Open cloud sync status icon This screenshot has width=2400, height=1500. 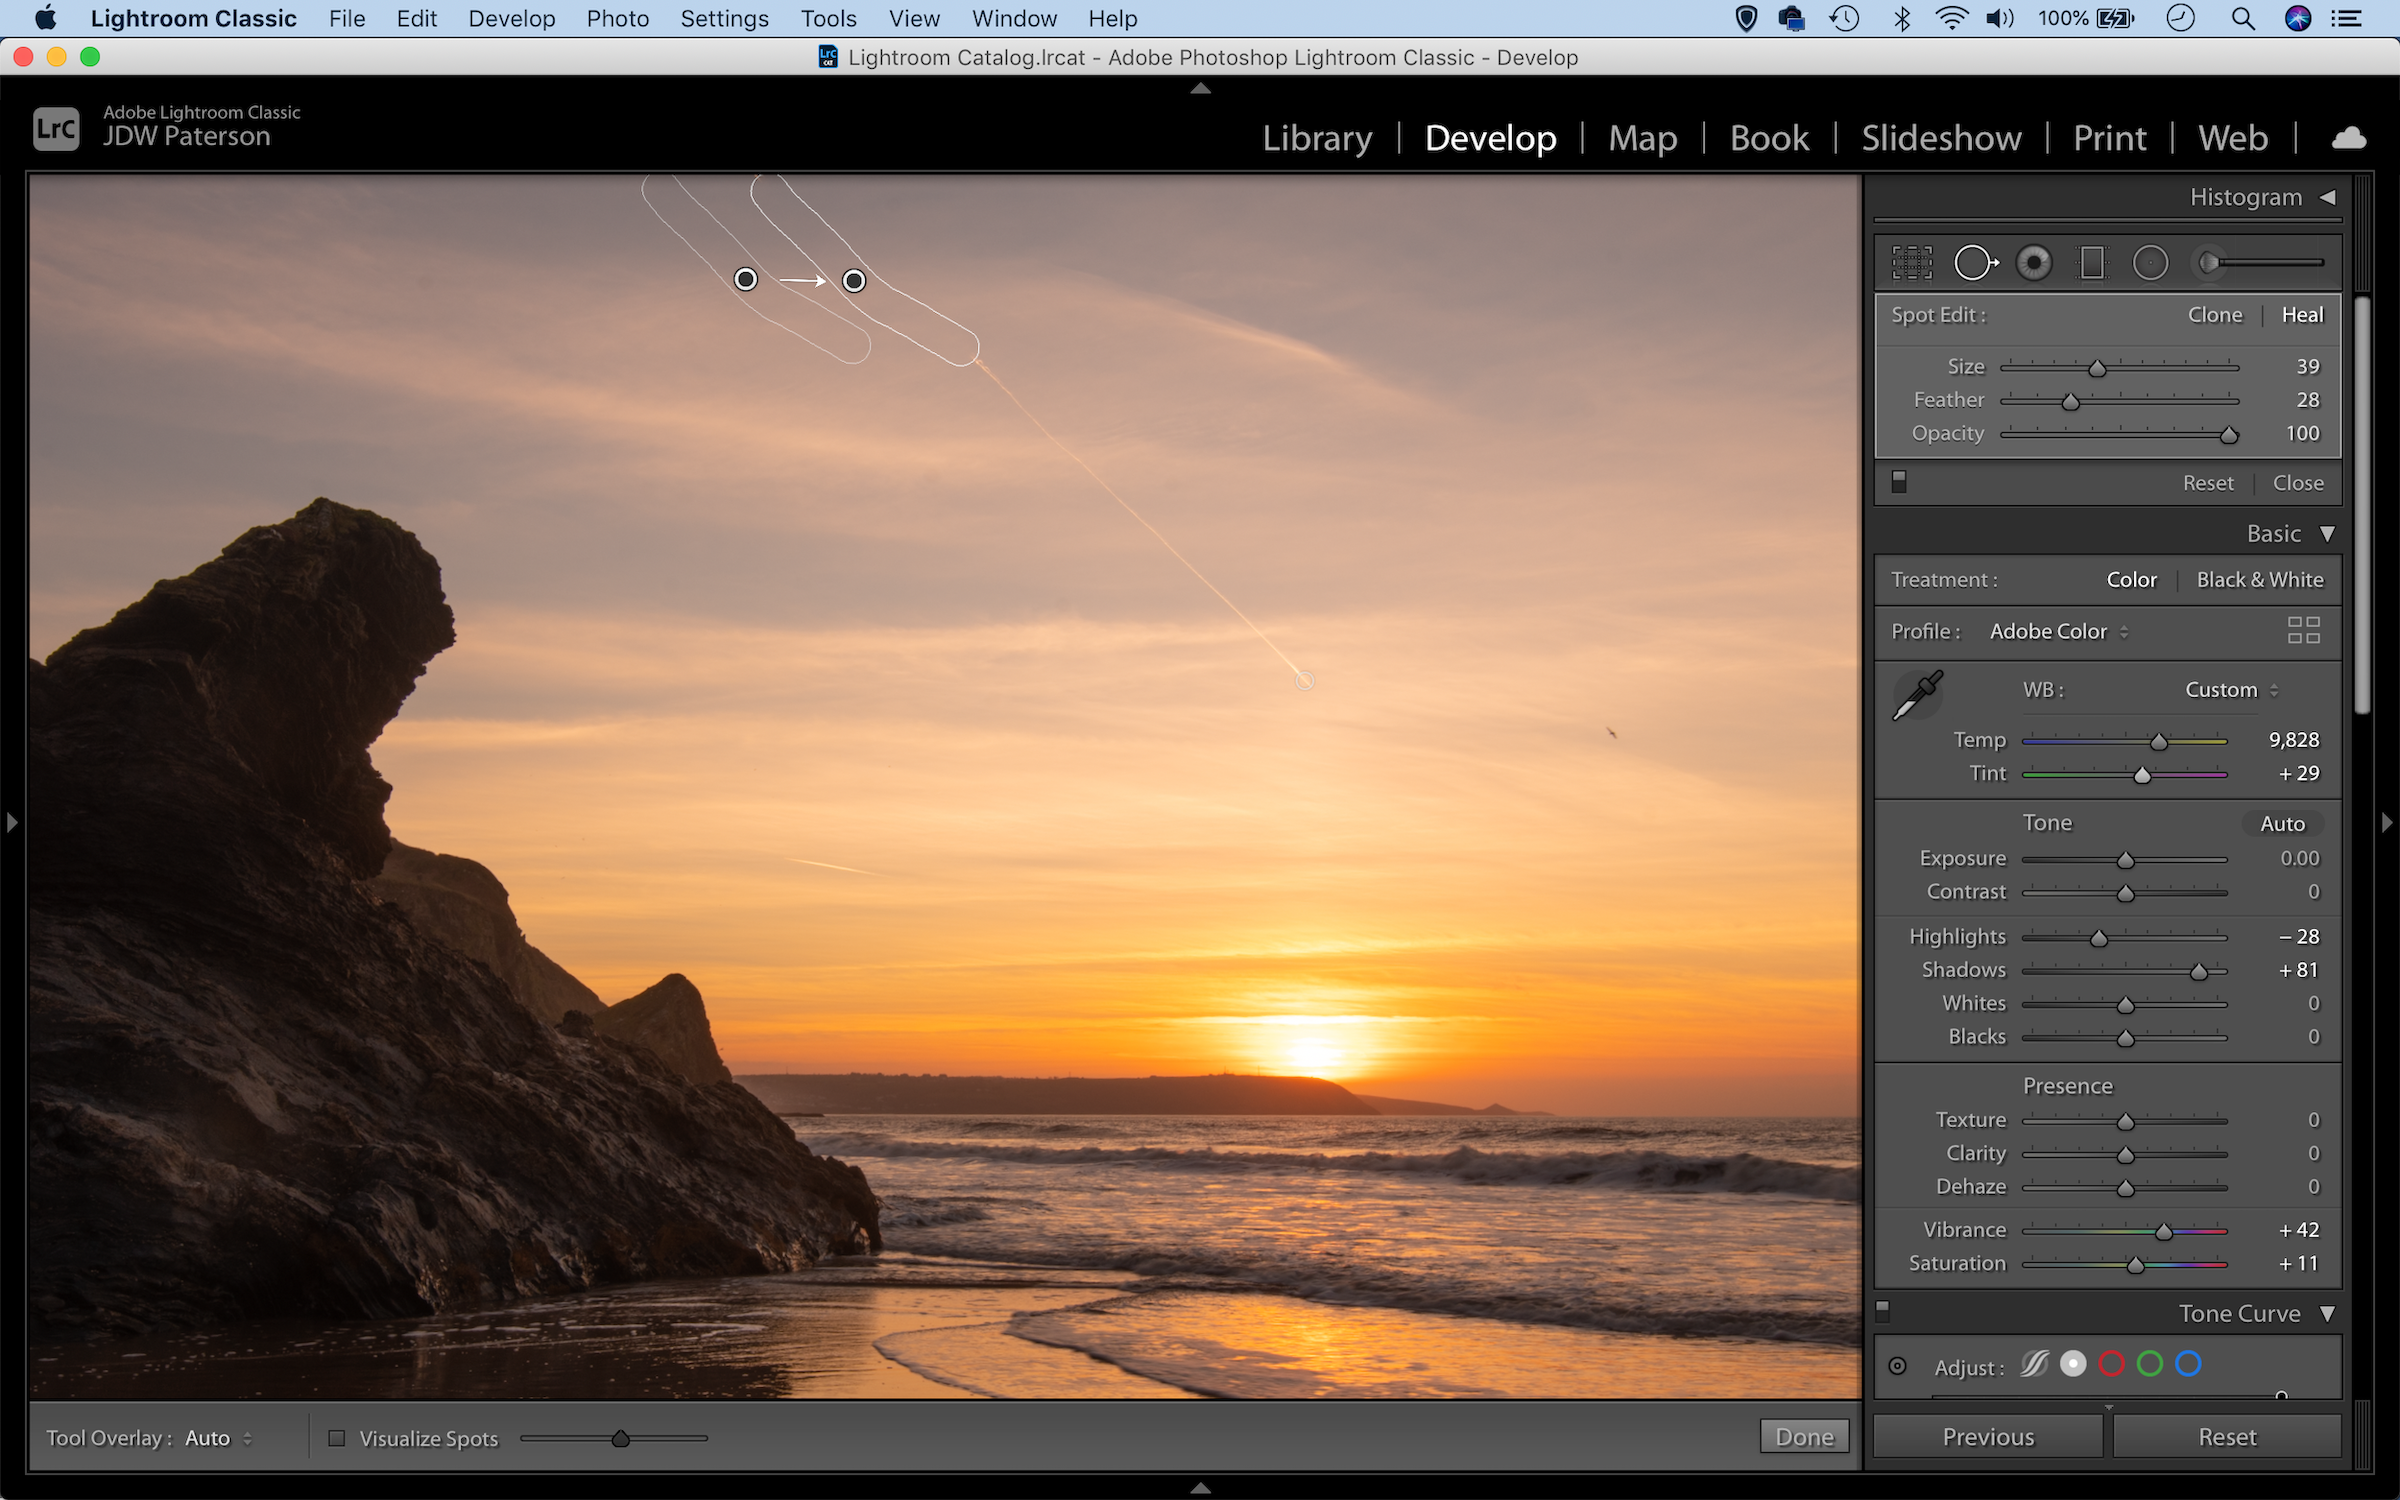[x=2348, y=138]
